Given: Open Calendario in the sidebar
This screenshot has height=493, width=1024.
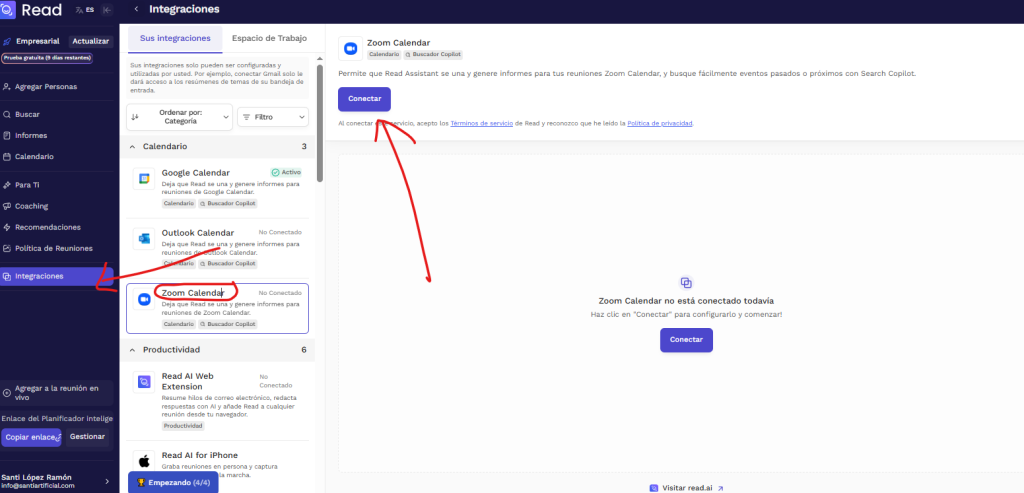Looking at the screenshot, I should (x=34, y=157).
